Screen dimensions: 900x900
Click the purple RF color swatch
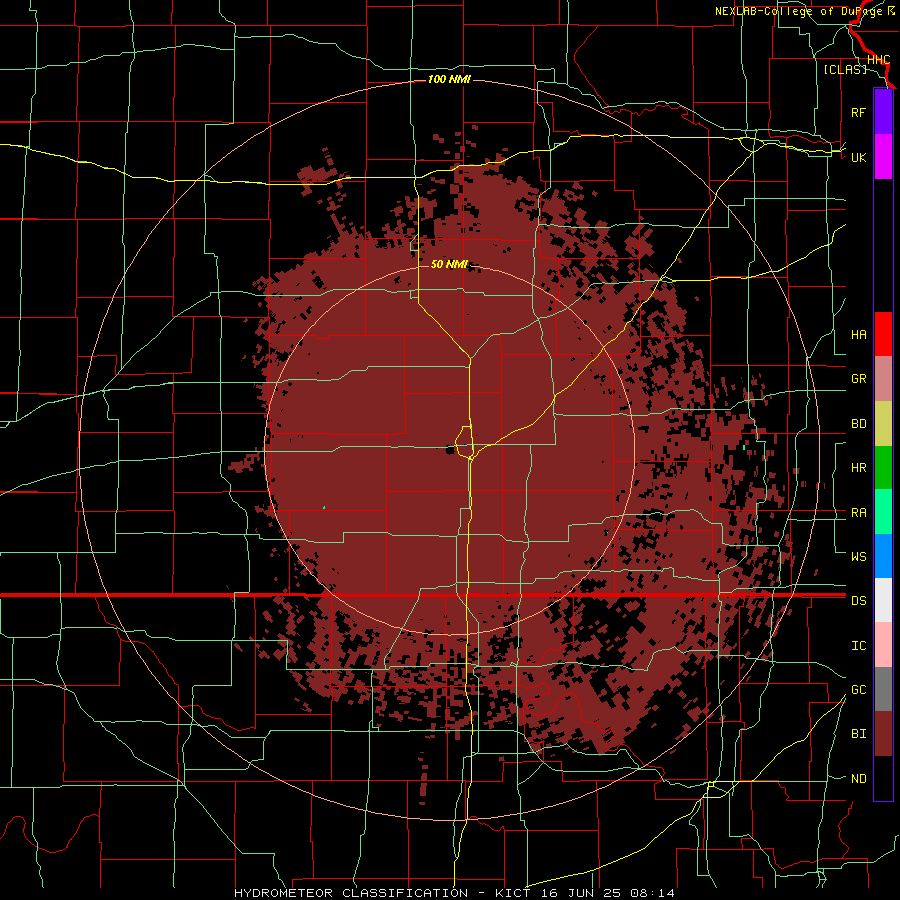click(x=883, y=112)
